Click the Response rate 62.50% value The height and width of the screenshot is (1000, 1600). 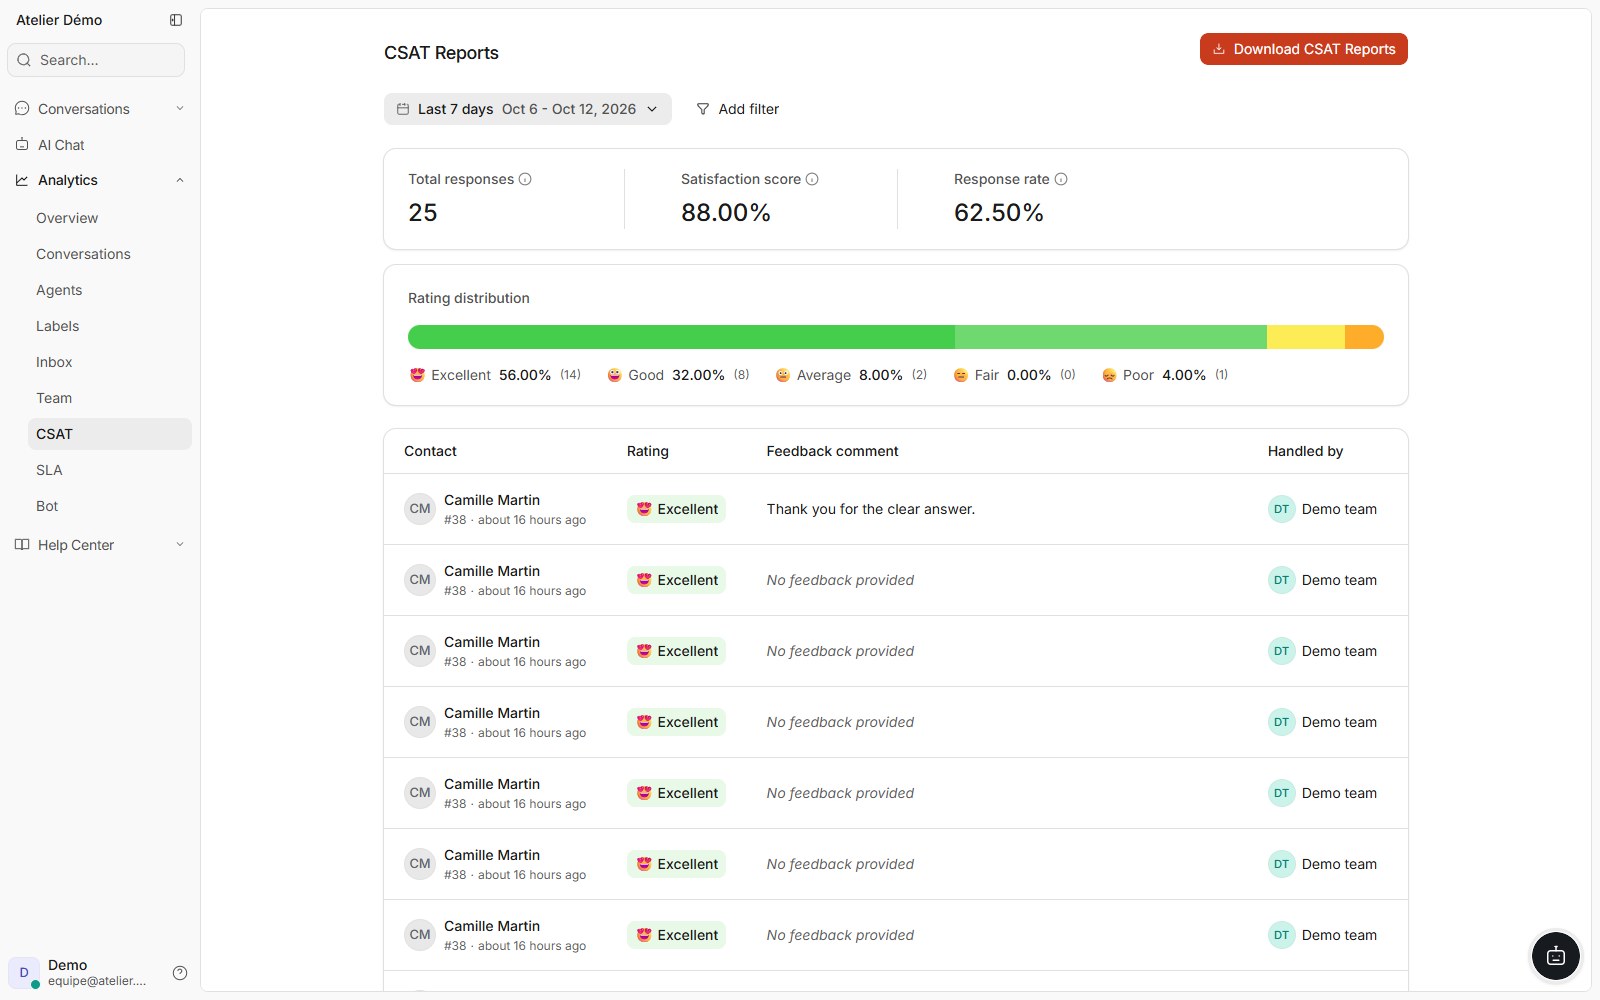pos(999,212)
